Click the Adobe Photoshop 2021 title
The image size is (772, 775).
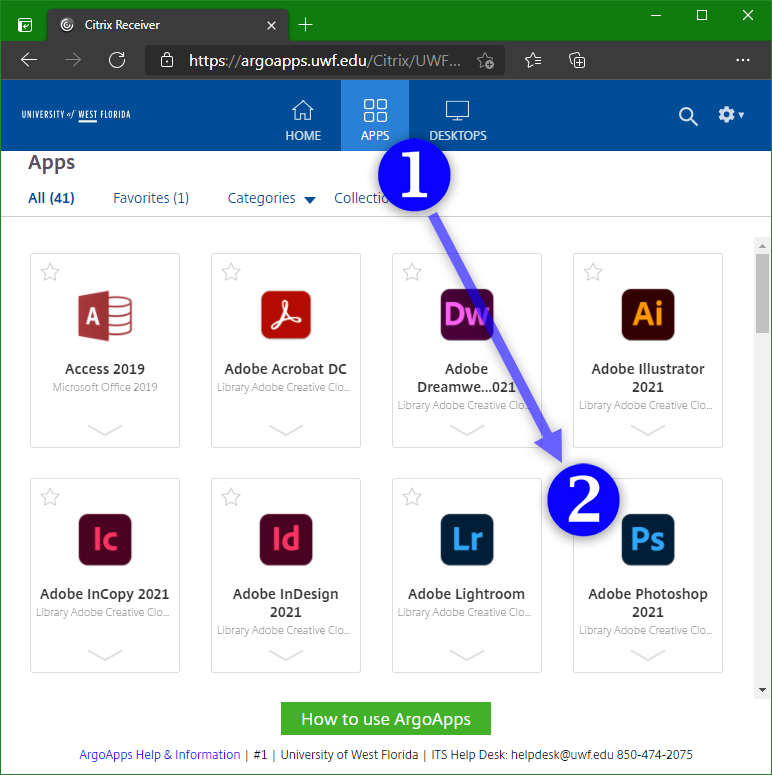click(x=647, y=603)
